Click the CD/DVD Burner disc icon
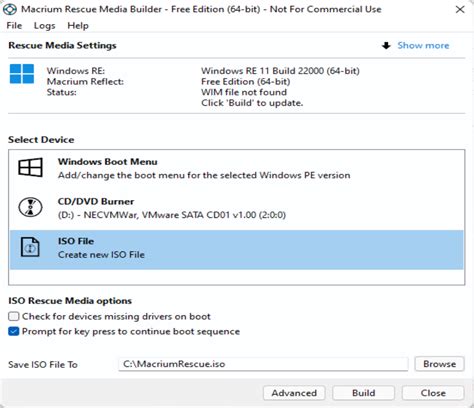The width and height of the screenshot is (474, 408). tap(30, 207)
